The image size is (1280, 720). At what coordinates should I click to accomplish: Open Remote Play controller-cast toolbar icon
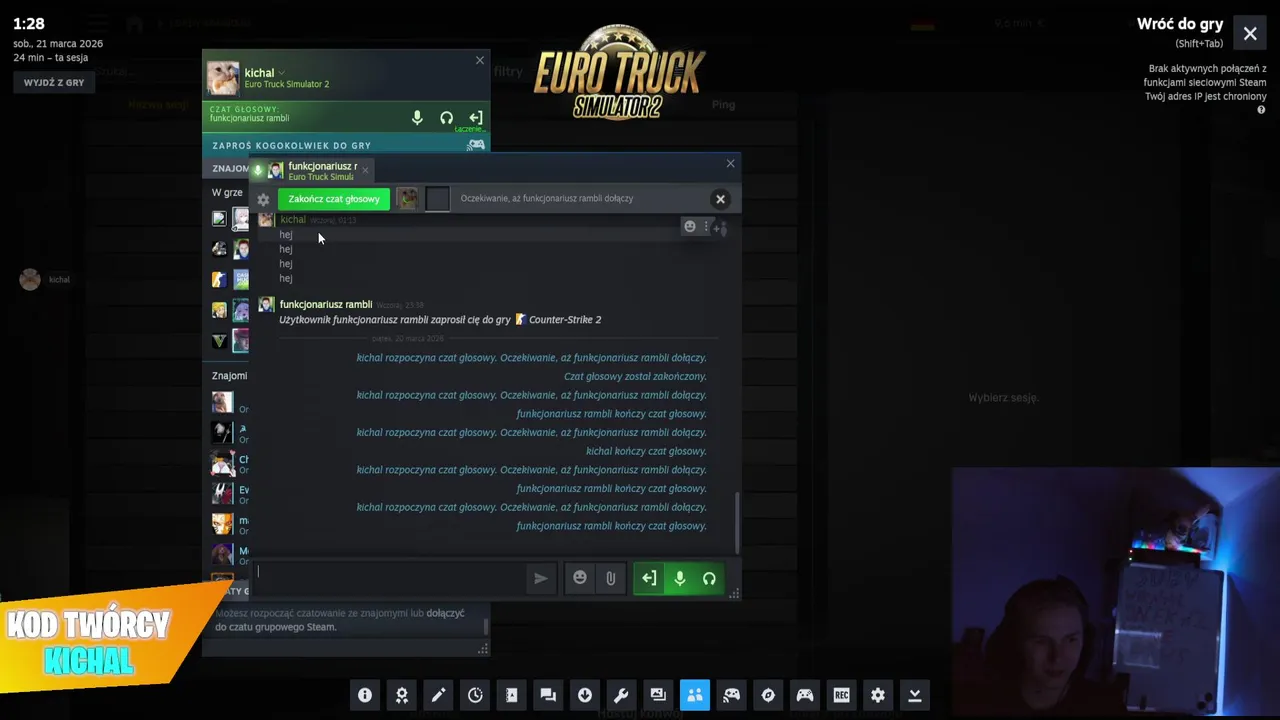[x=731, y=695]
